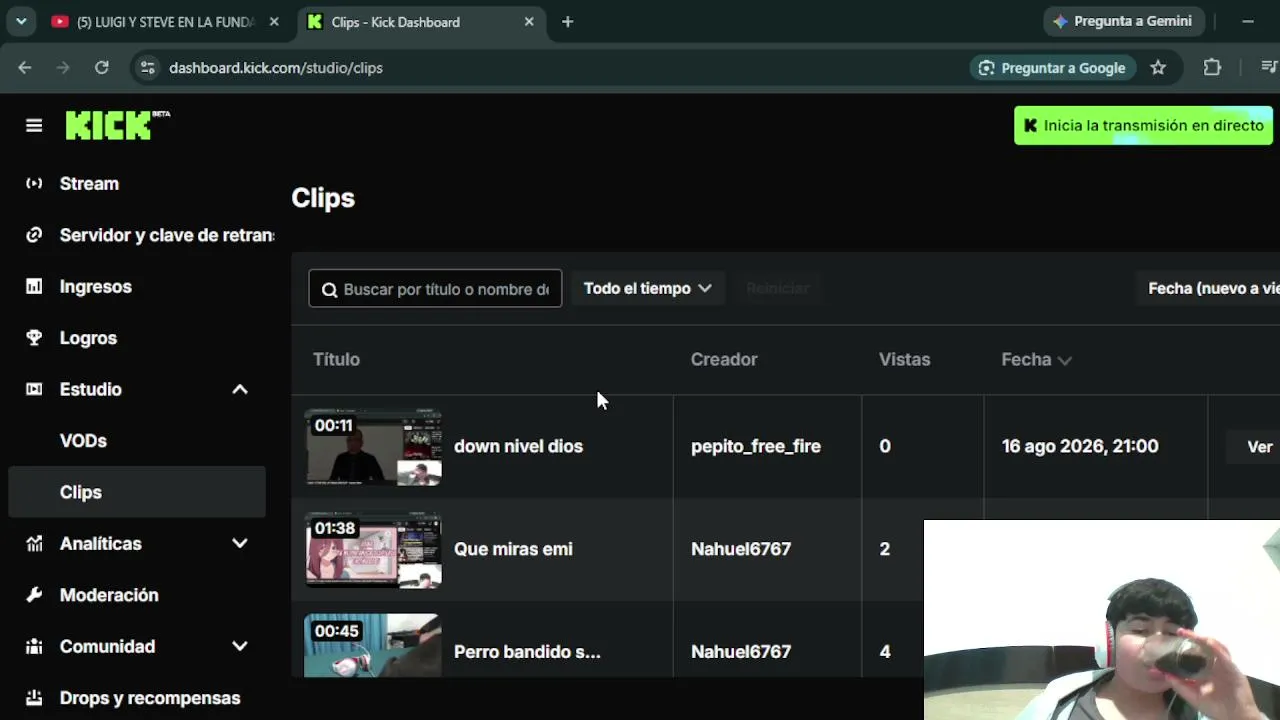Close the LUIGI Y STEVE YouTube tab
This screenshot has height=720, width=1280.
[x=274, y=21]
